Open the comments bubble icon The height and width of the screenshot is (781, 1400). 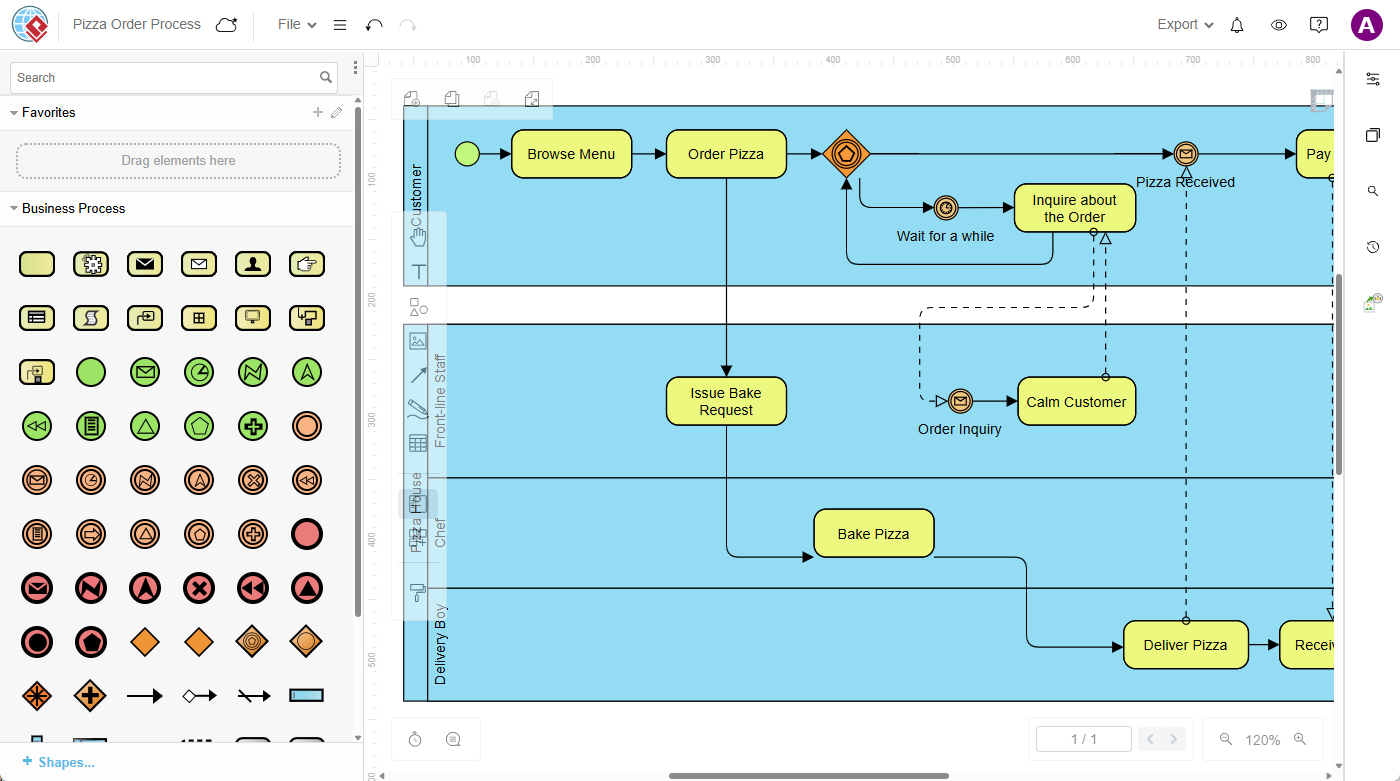tap(453, 739)
